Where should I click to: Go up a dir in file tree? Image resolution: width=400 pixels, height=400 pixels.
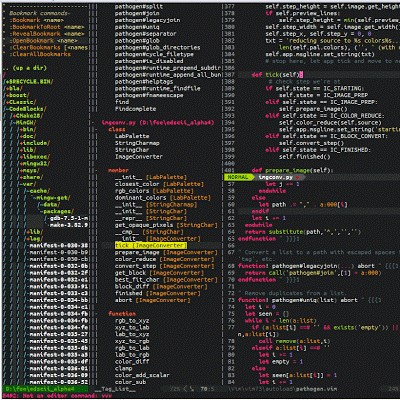(x=25, y=68)
